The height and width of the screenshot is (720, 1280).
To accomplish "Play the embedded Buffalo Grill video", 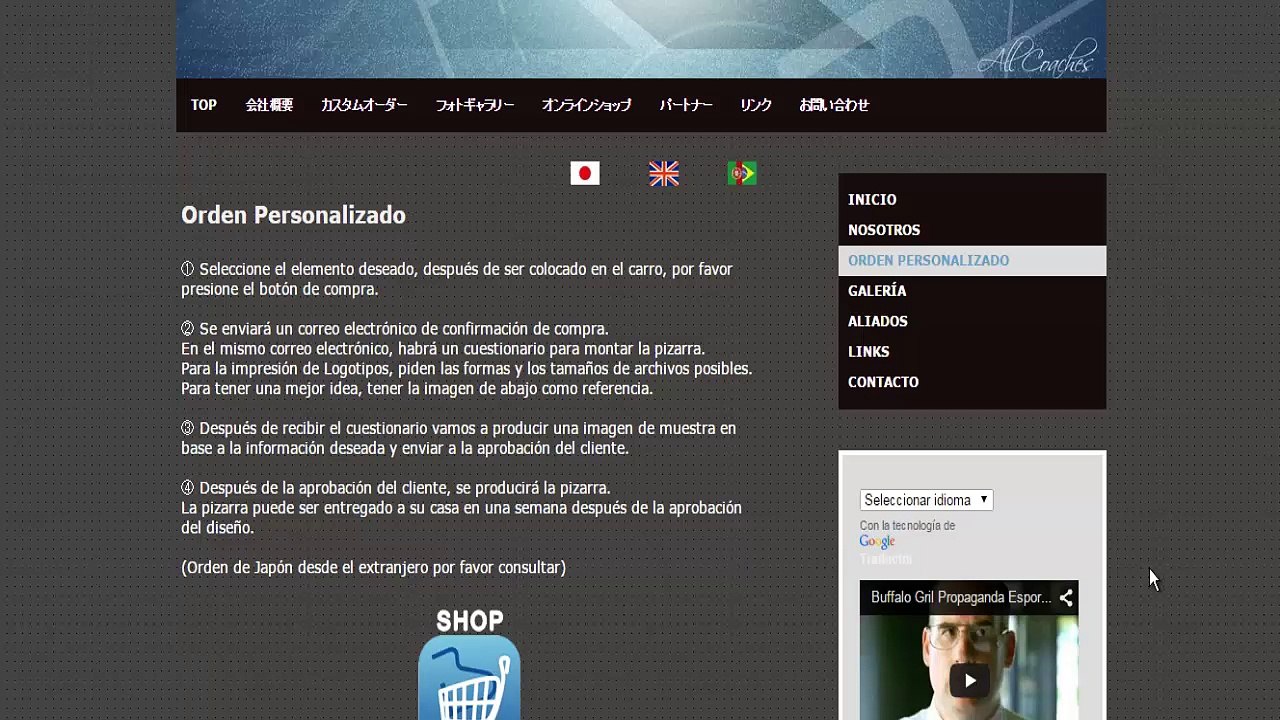I will click(x=969, y=681).
